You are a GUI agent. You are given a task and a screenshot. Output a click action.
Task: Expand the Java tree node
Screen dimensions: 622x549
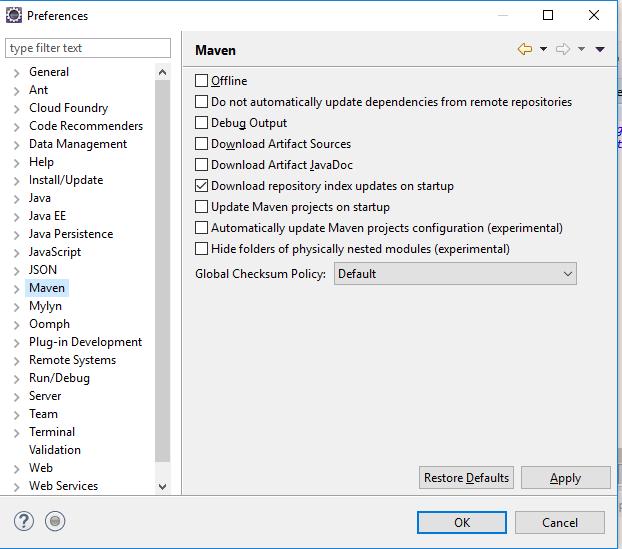click(16, 199)
